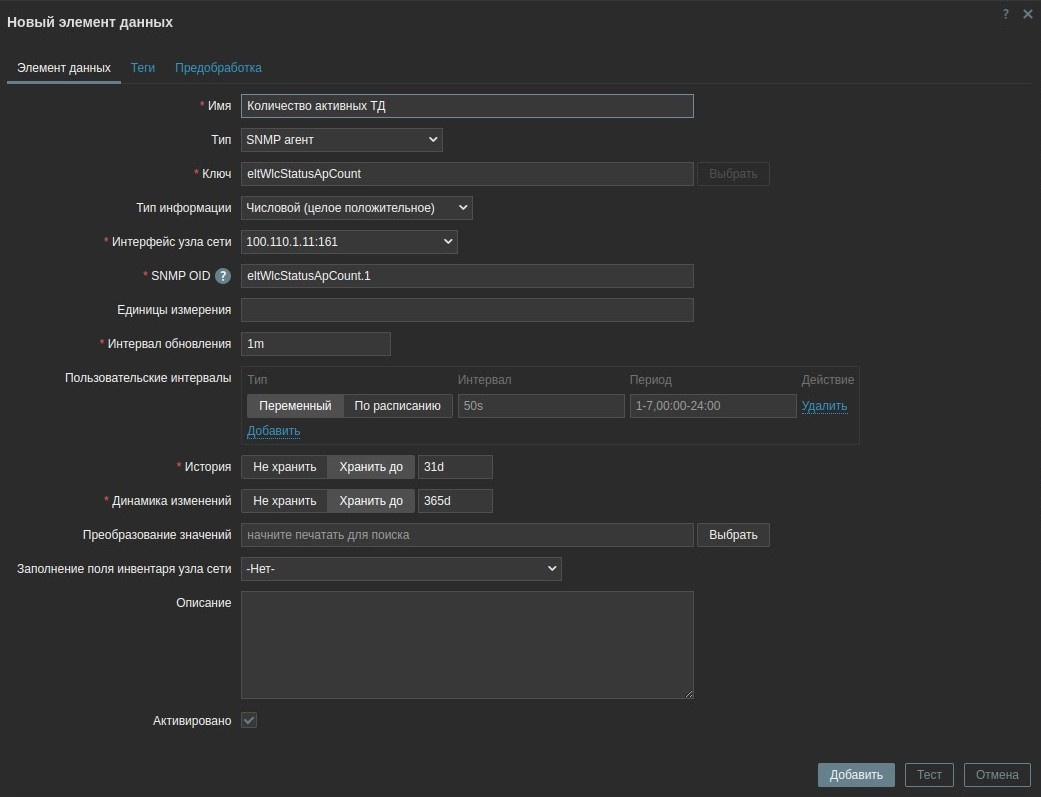Choose Хранить до for Динамика изменений
1041x797 pixels.
pos(371,501)
